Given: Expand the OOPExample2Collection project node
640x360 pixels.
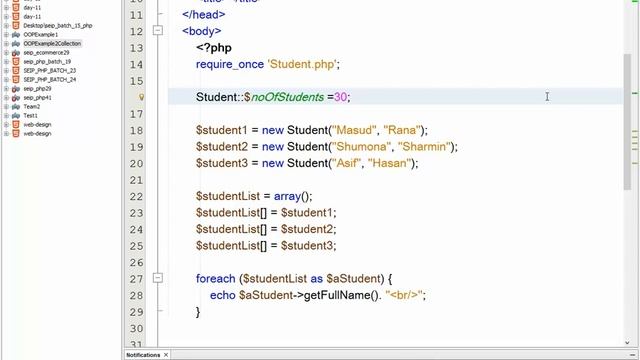Looking at the screenshot, I should tap(6, 44).
